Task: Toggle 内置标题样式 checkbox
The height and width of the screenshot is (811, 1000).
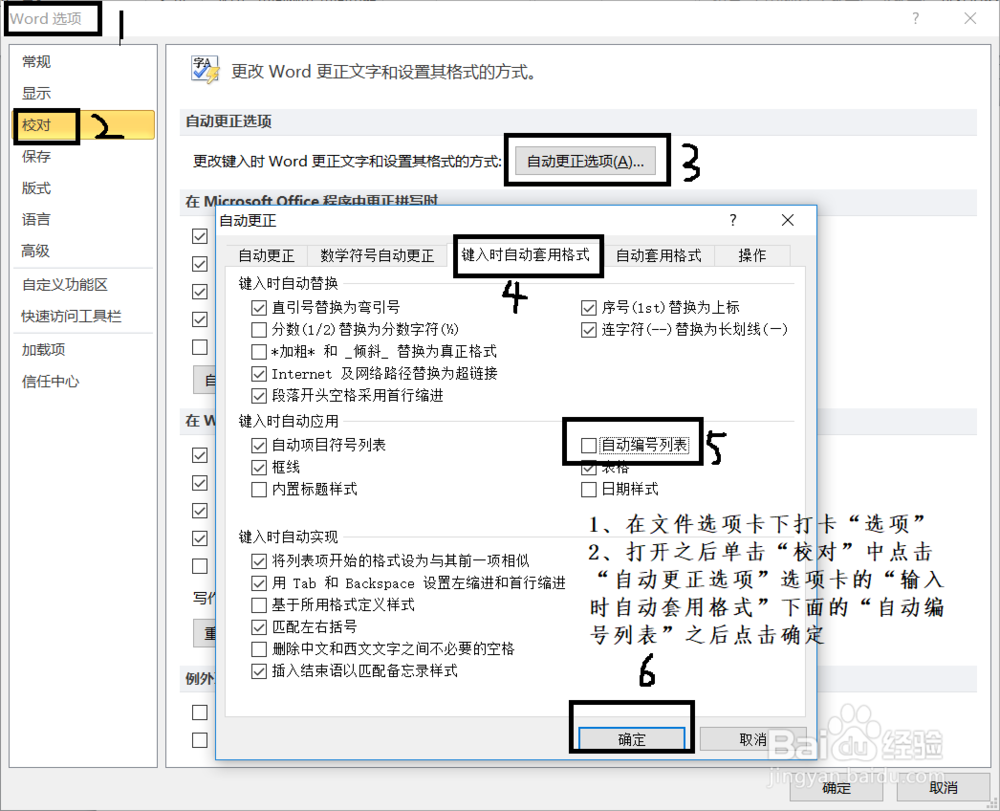Action: click(258, 490)
